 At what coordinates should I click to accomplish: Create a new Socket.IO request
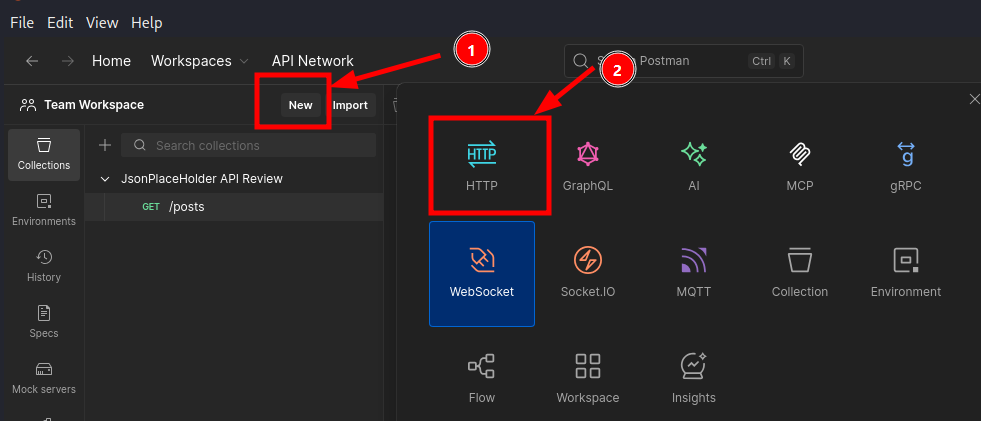(587, 274)
